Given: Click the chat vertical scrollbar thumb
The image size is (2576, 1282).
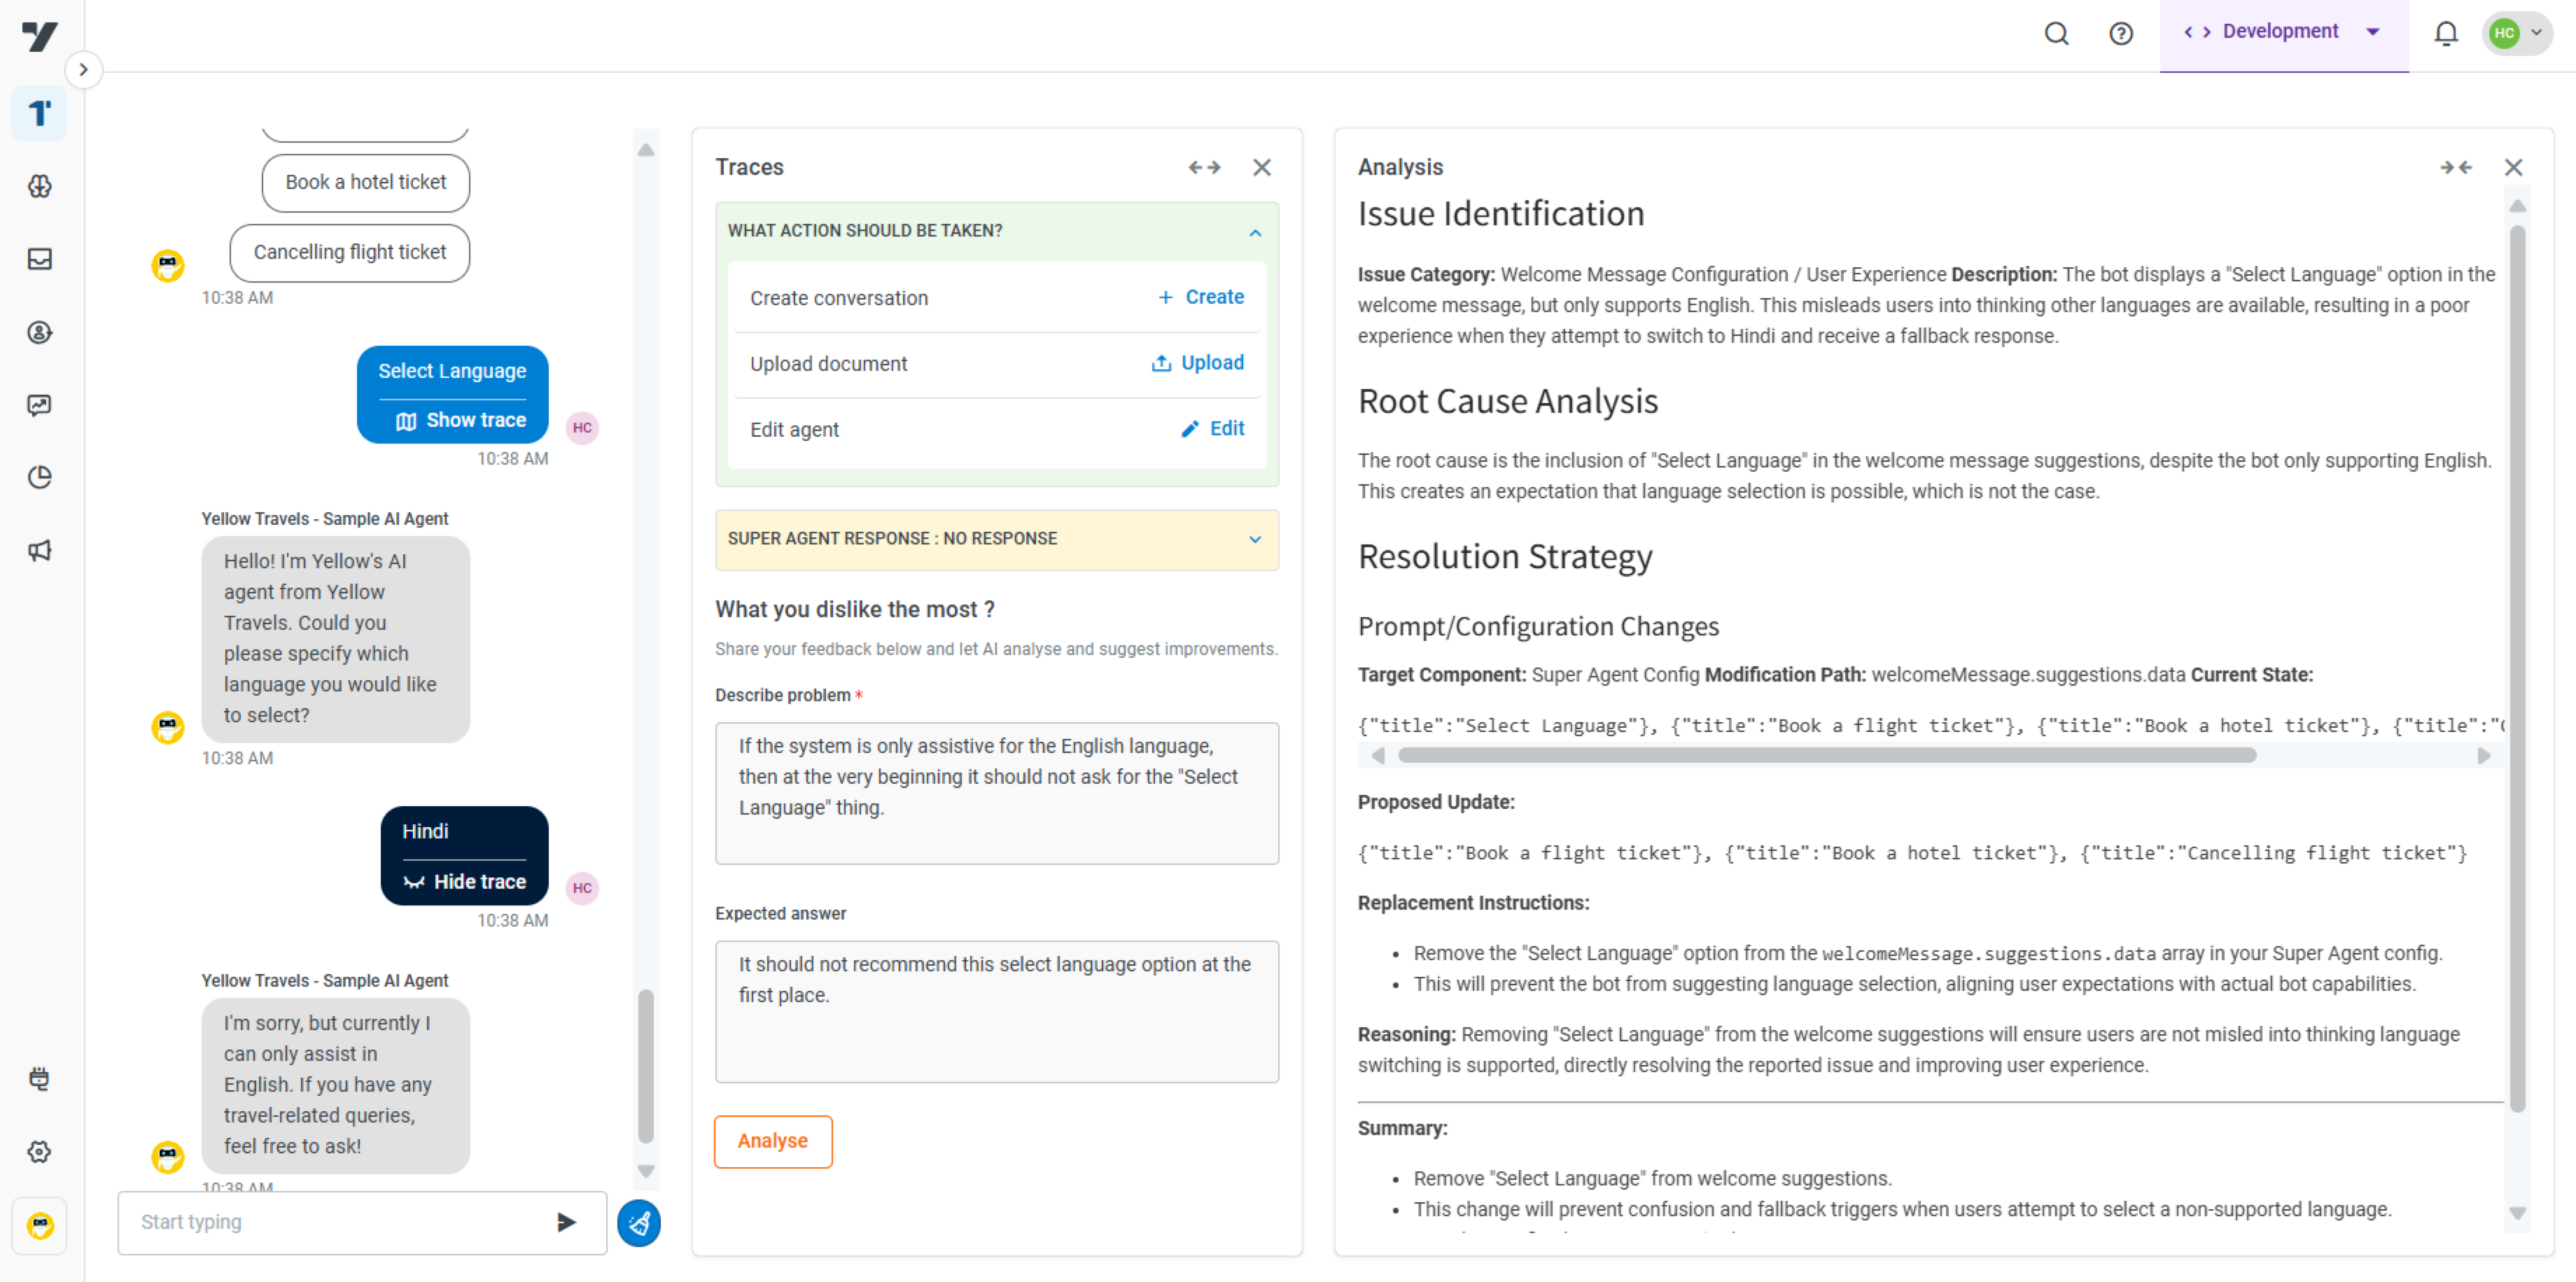Looking at the screenshot, I should tap(646, 1066).
